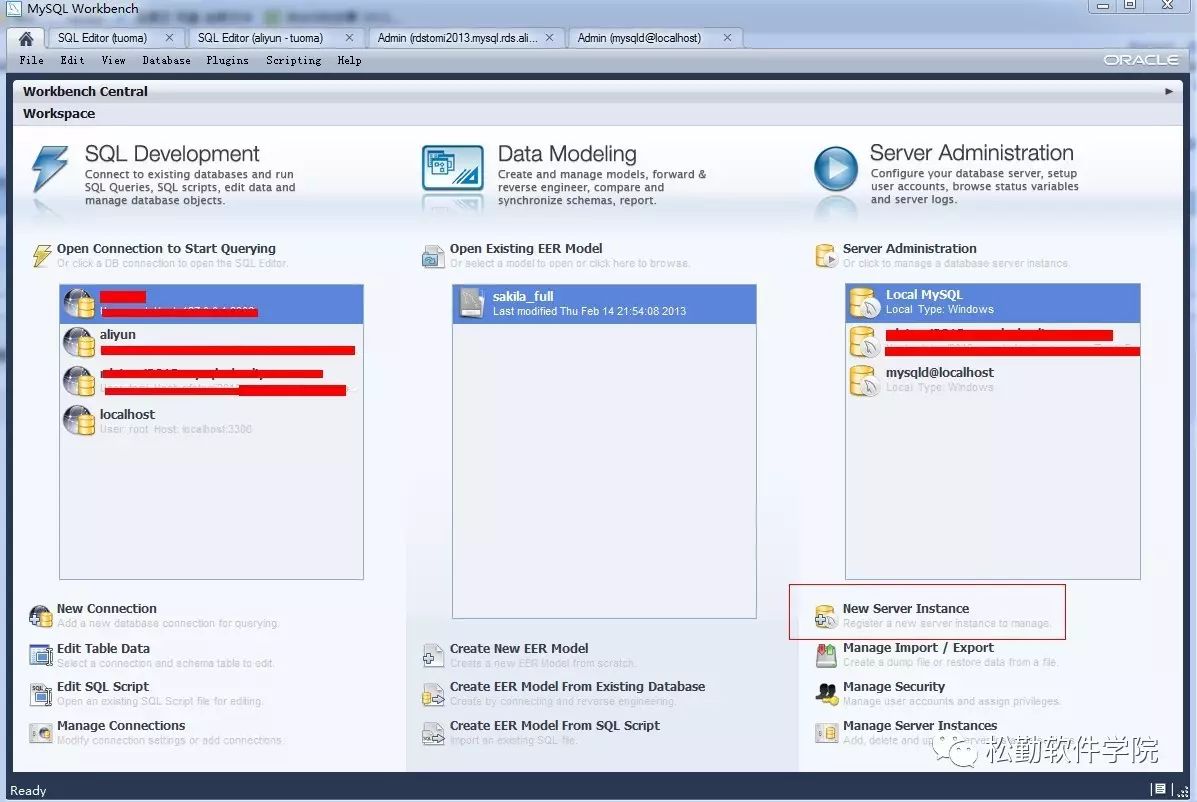
Task: Click the Open Existing EER Model icon
Action: point(433,256)
